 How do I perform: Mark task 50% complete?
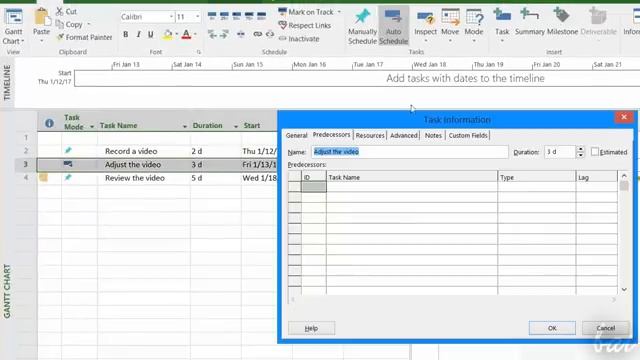pyautogui.click(x=237, y=16)
